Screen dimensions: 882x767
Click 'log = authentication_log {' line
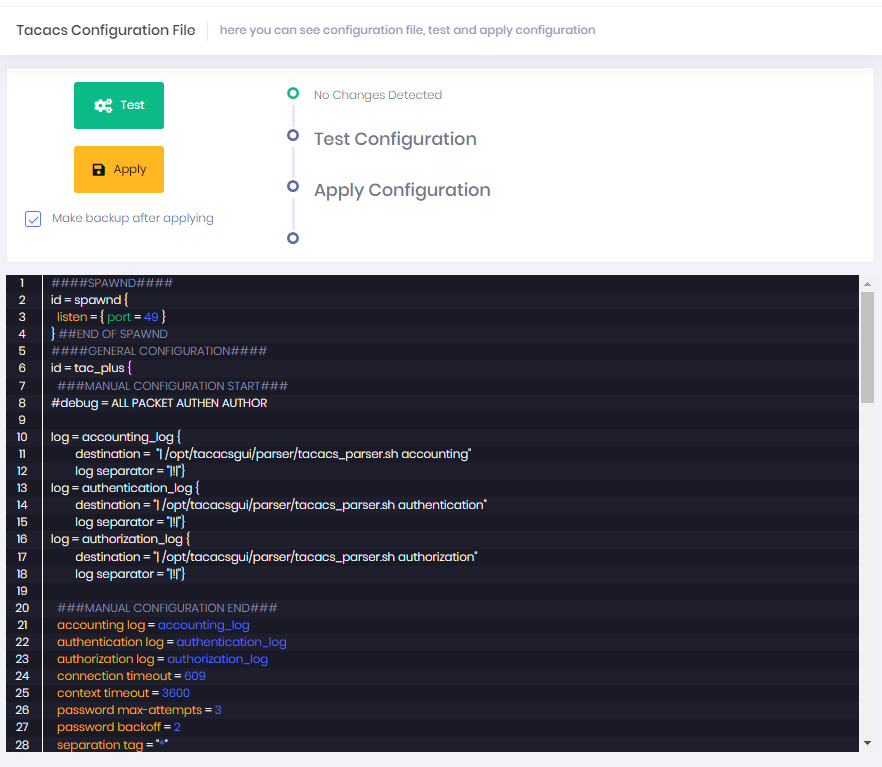coord(125,488)
